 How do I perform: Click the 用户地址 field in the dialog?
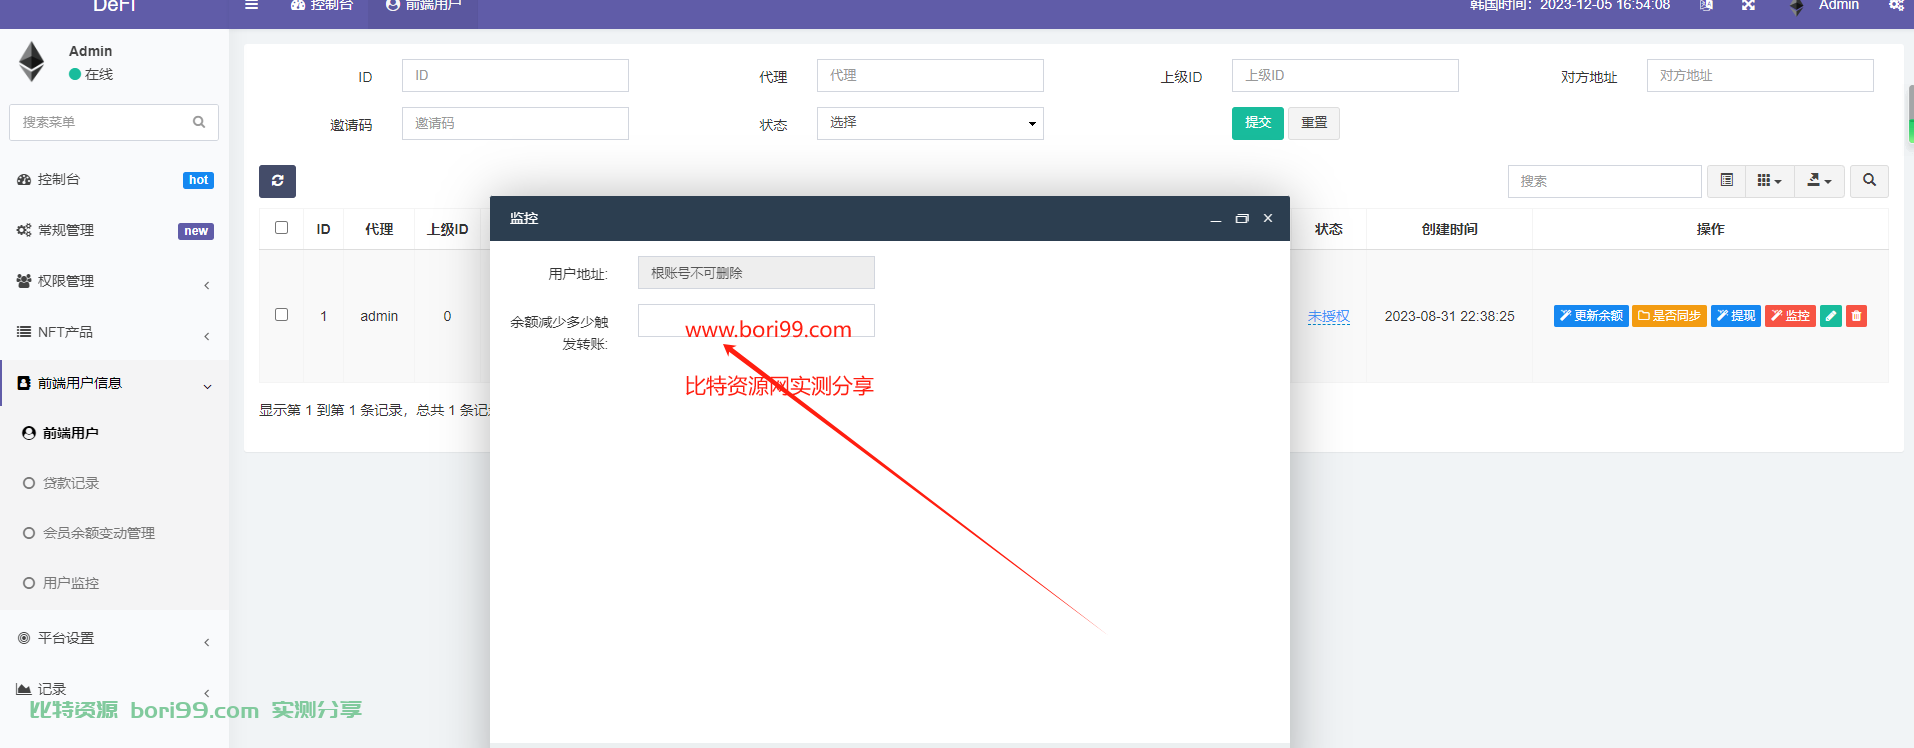coord(756,272)
